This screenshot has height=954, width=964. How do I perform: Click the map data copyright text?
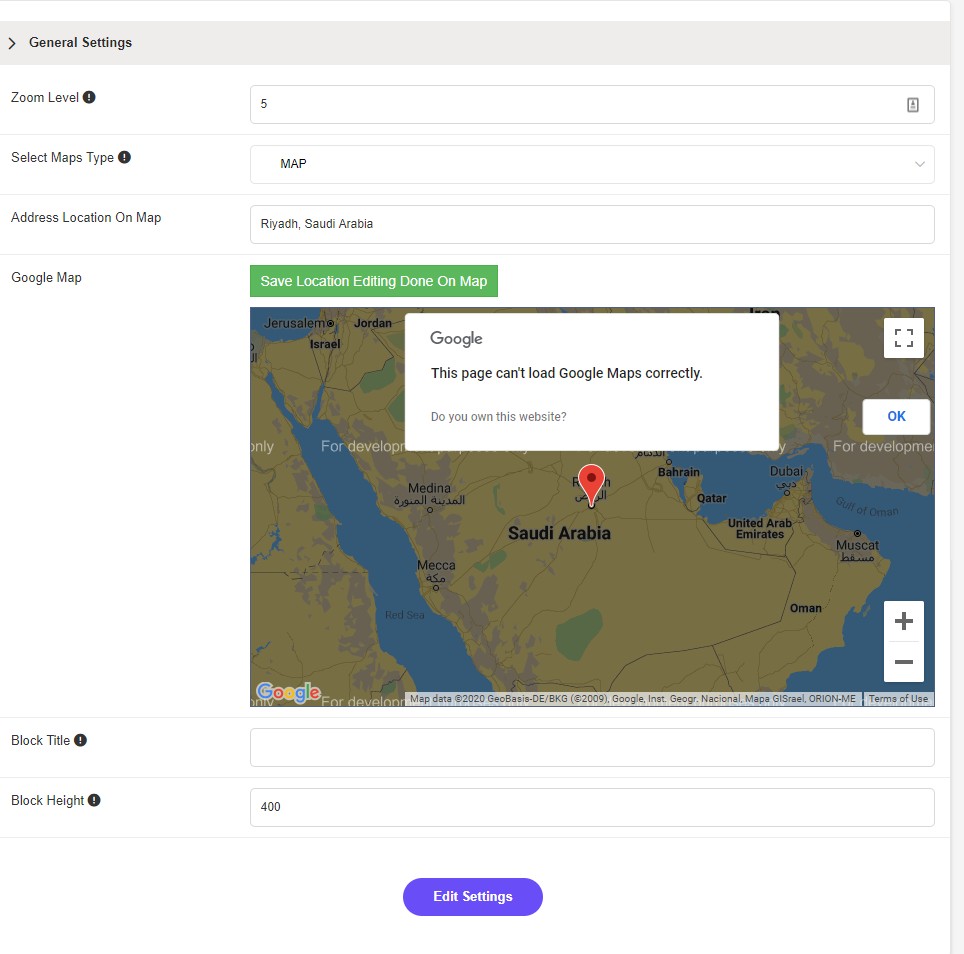(633, 699)
